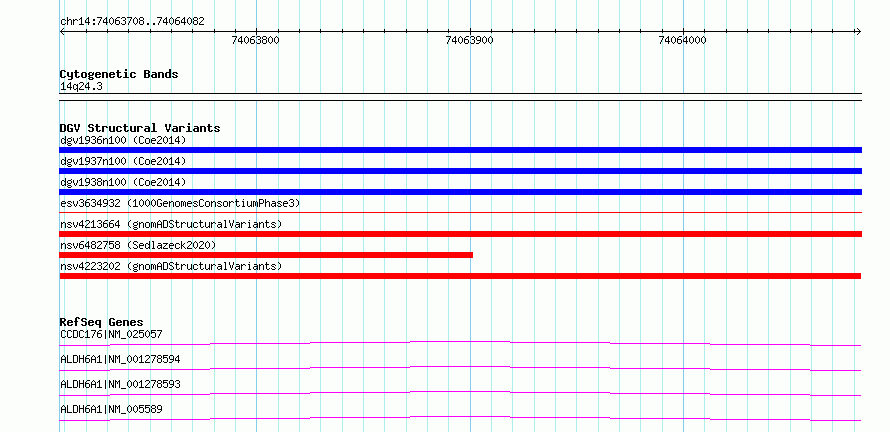Viewport: 890px width, 432px height.
Task: Click the 14q24.3 band label
Action: click(x=81, y=87)
